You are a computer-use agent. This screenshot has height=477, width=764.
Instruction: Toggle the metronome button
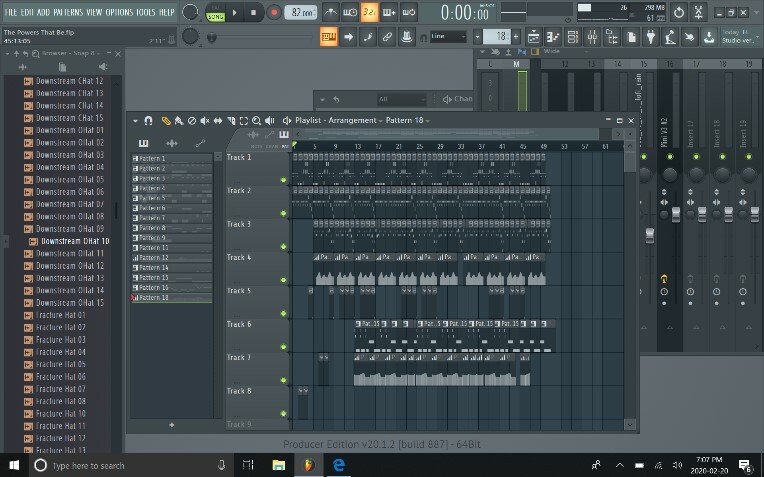click(x=331, y=13)
